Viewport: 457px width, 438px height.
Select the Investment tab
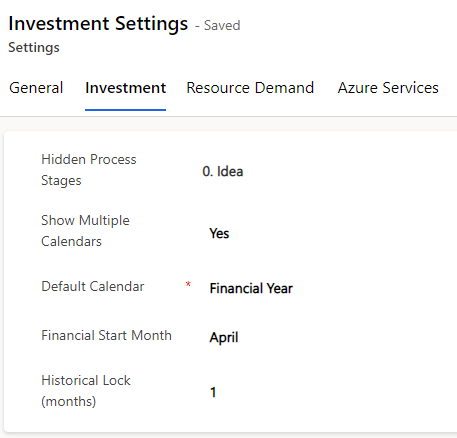(x=125, y=88)
